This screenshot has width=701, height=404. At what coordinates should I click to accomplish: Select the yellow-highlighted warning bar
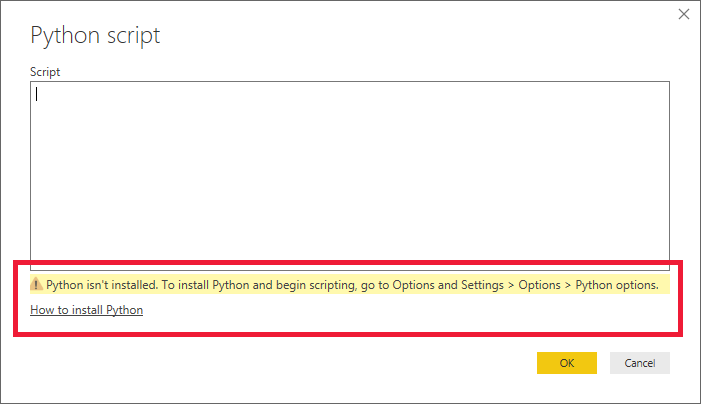tap(350, 285)
